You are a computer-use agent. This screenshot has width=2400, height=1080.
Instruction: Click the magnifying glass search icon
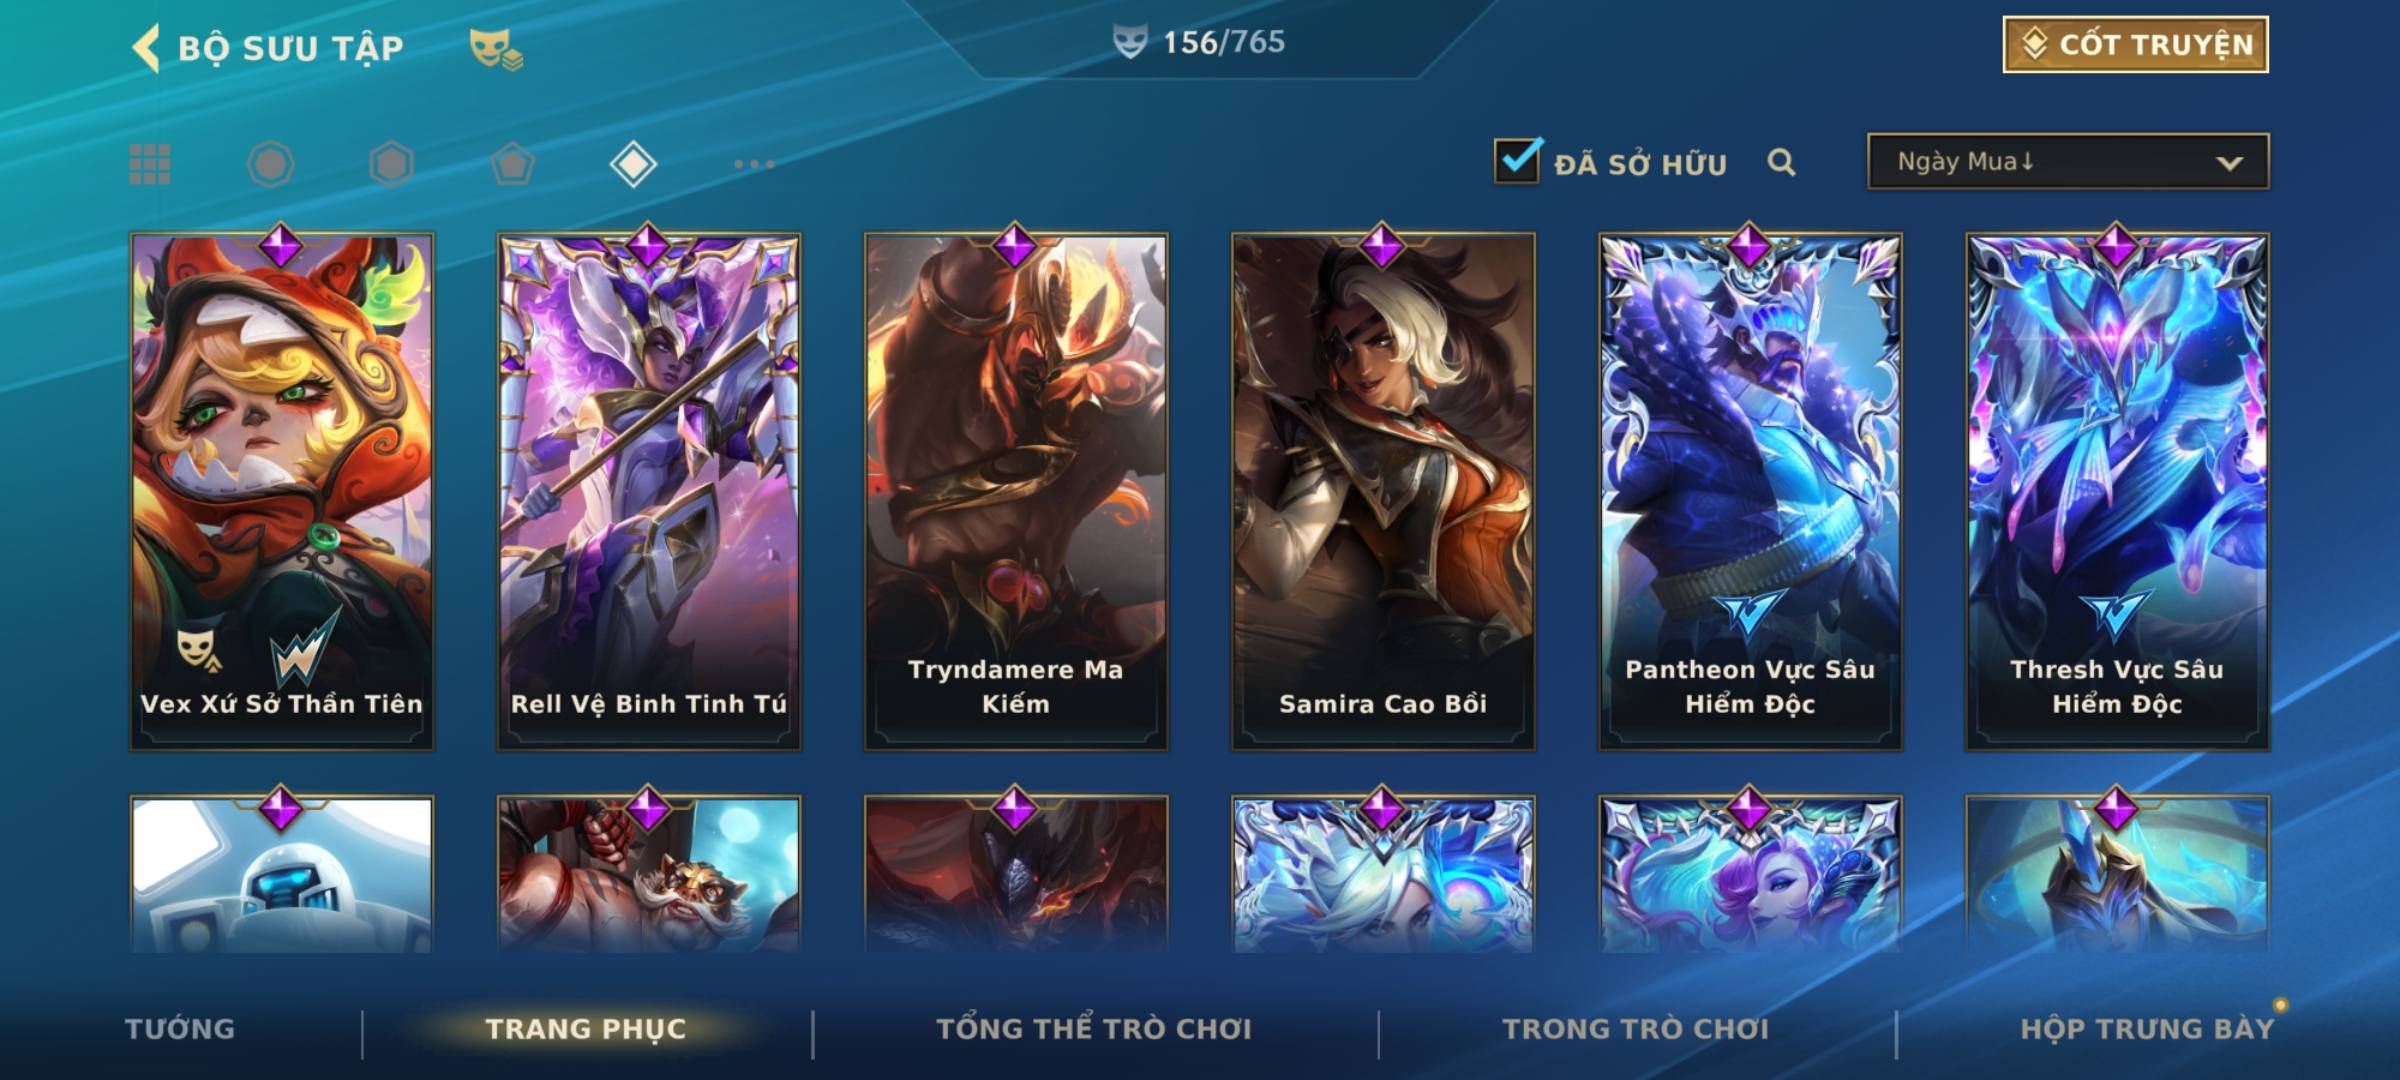coord(1781,162)
